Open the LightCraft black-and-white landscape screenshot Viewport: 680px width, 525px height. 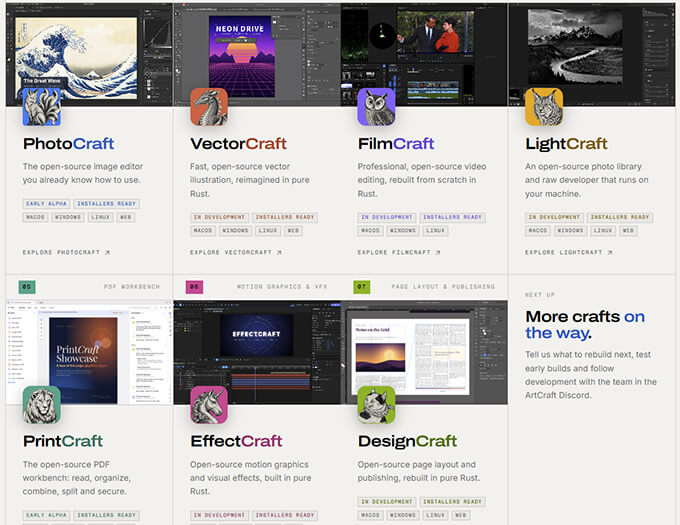592,55
